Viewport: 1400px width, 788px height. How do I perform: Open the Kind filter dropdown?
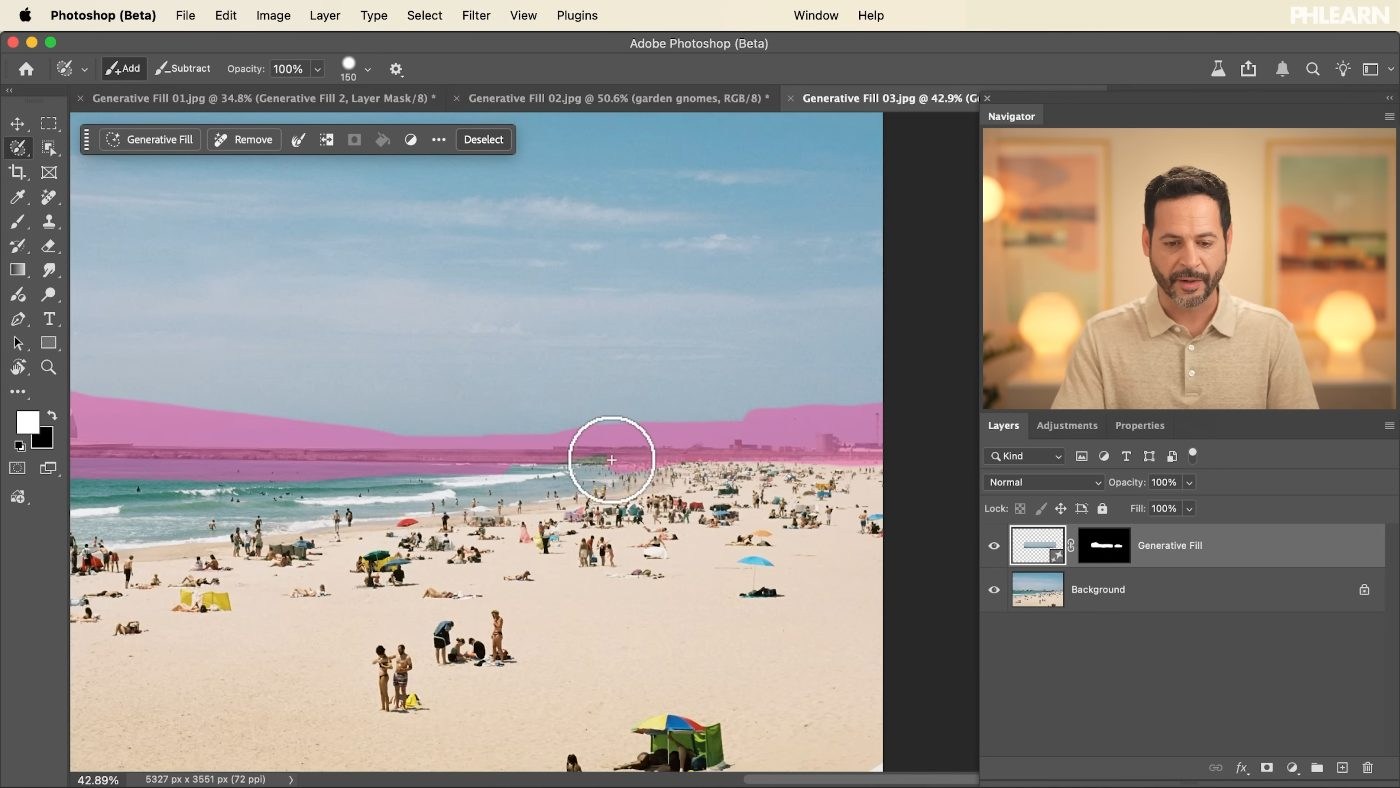tap(1026, 456)
